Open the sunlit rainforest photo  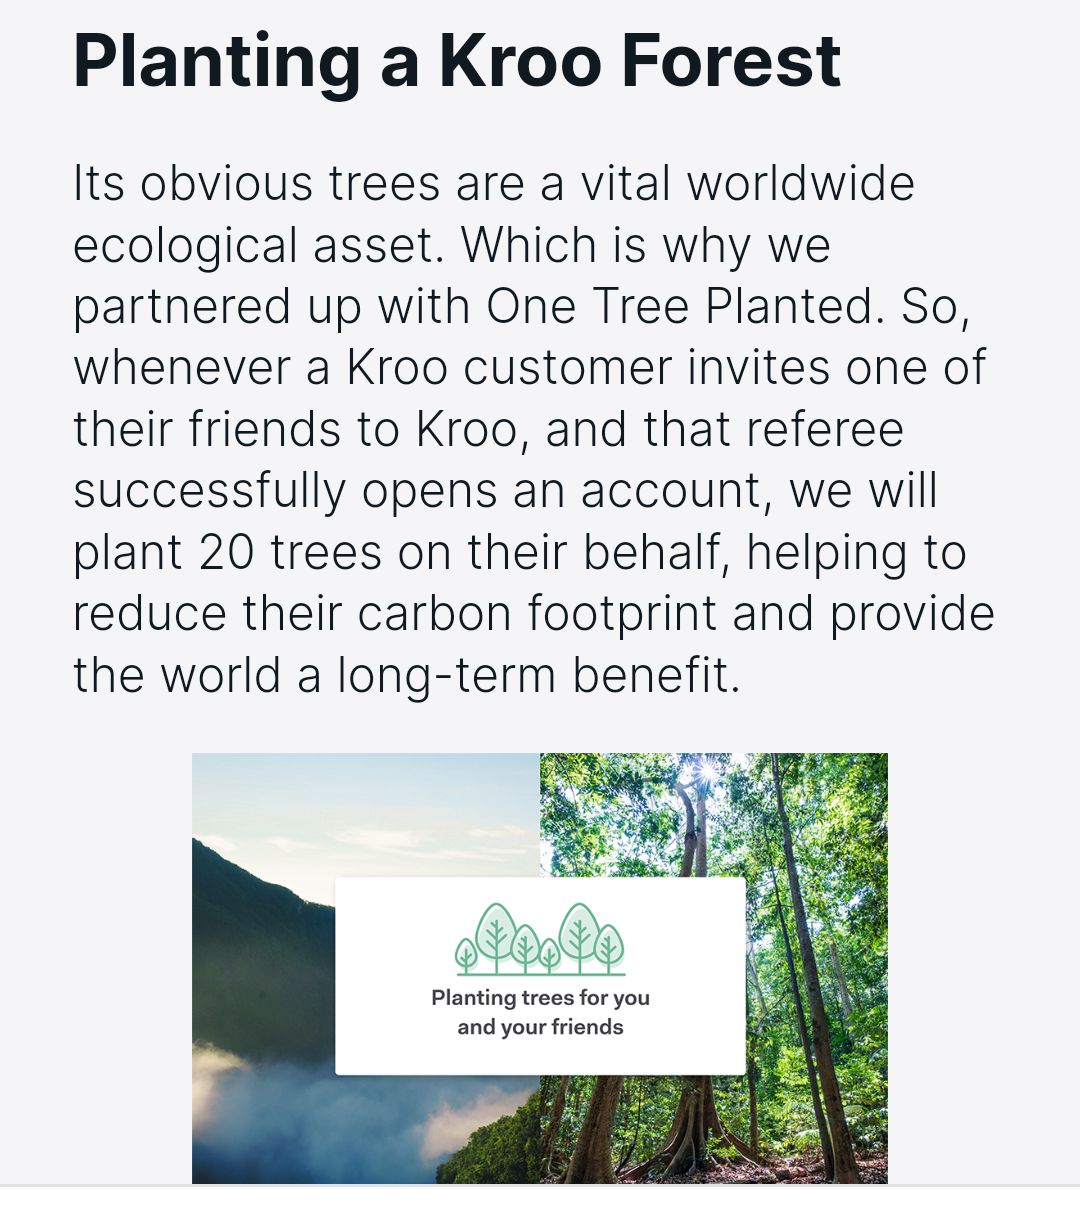[714, 968]
